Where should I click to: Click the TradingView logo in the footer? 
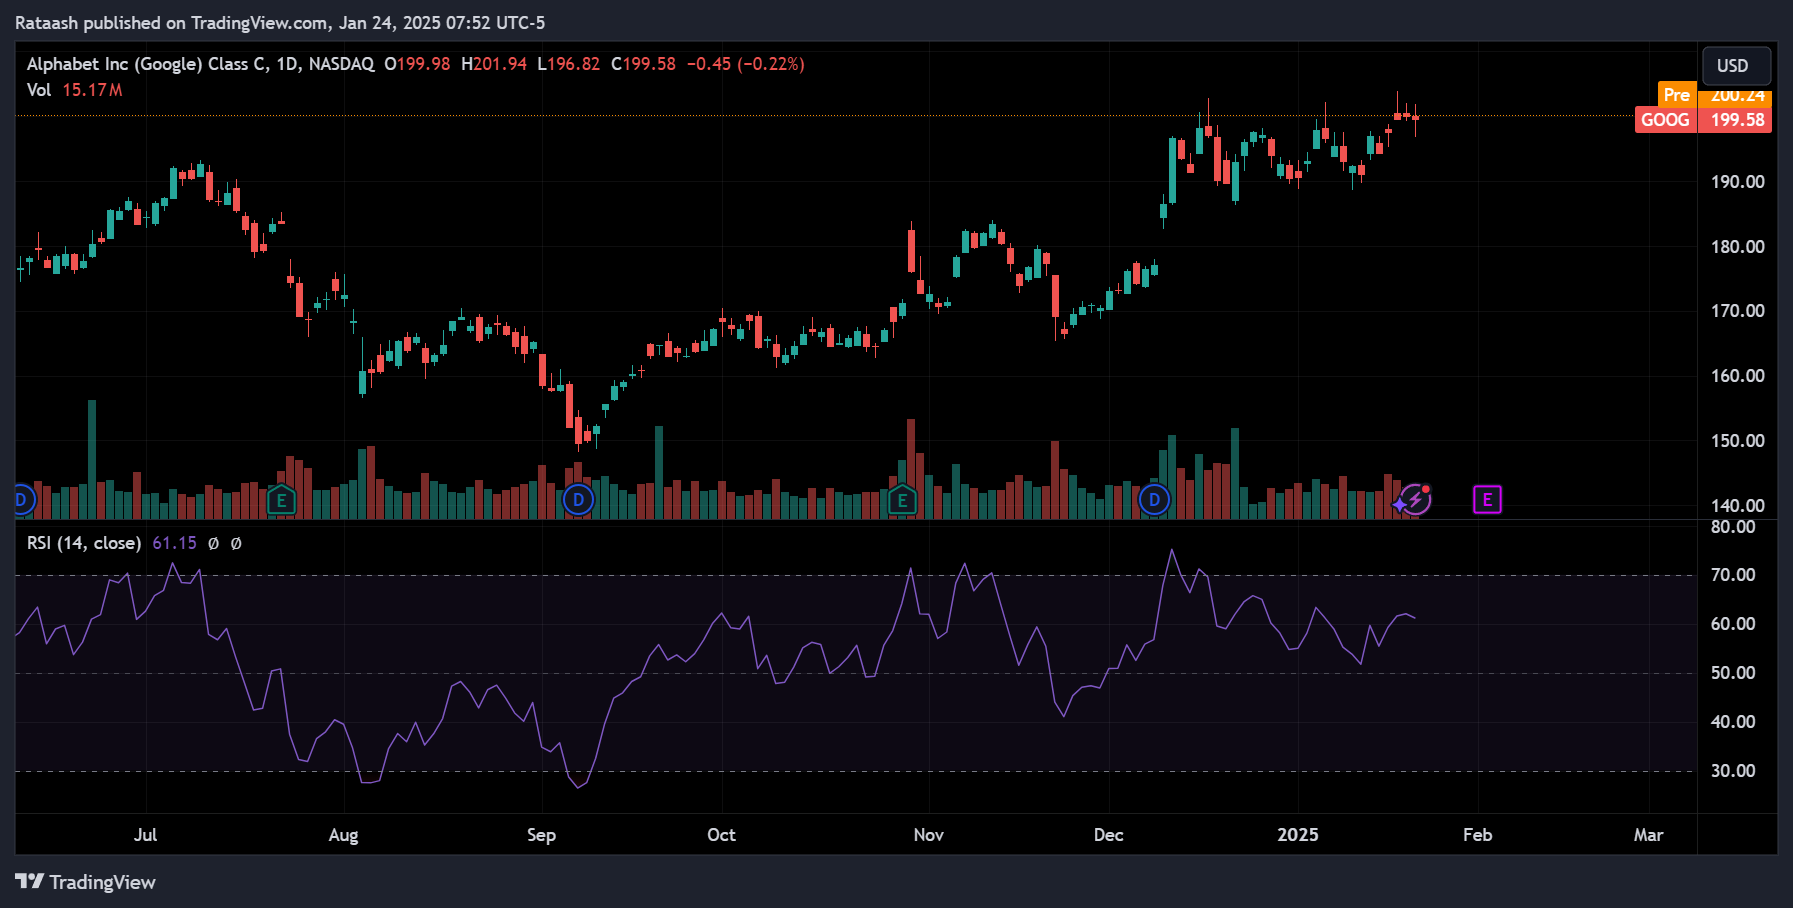tap(86, 882)
